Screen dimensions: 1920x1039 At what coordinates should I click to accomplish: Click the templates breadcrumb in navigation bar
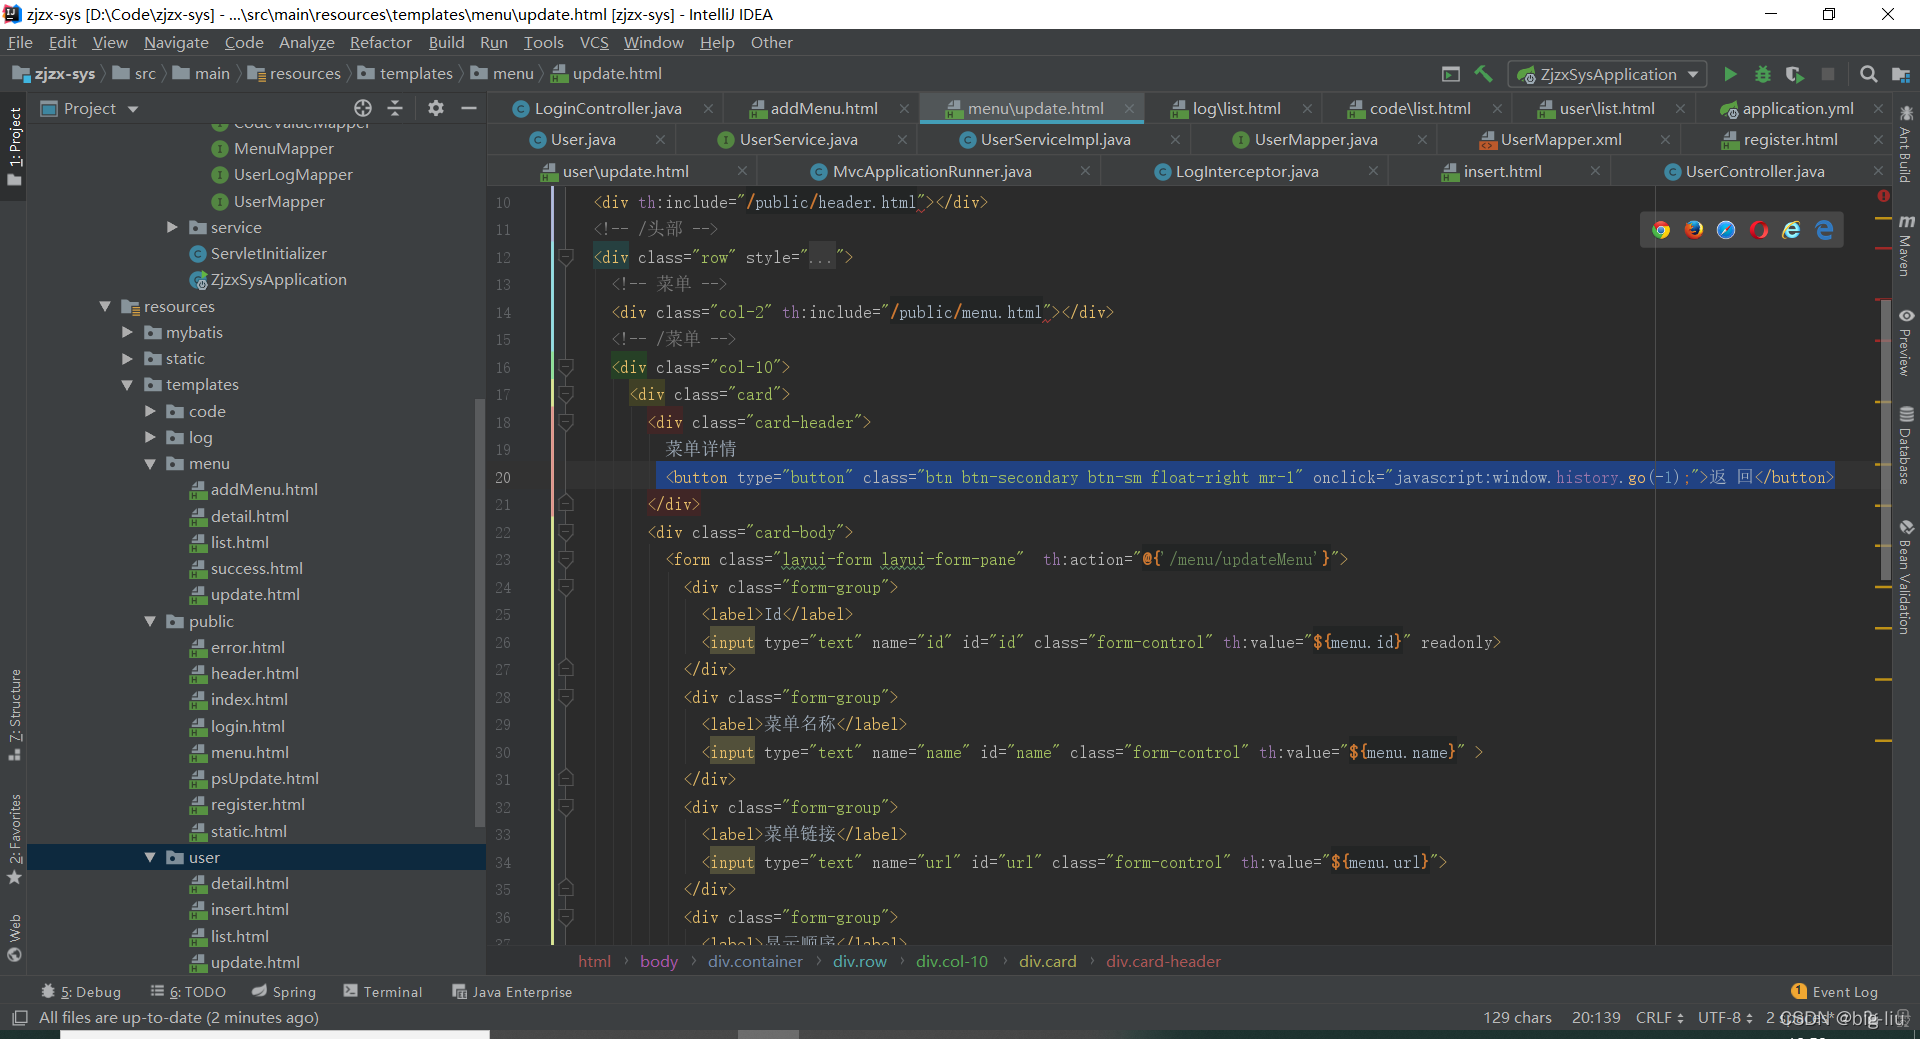coord(415,74)
